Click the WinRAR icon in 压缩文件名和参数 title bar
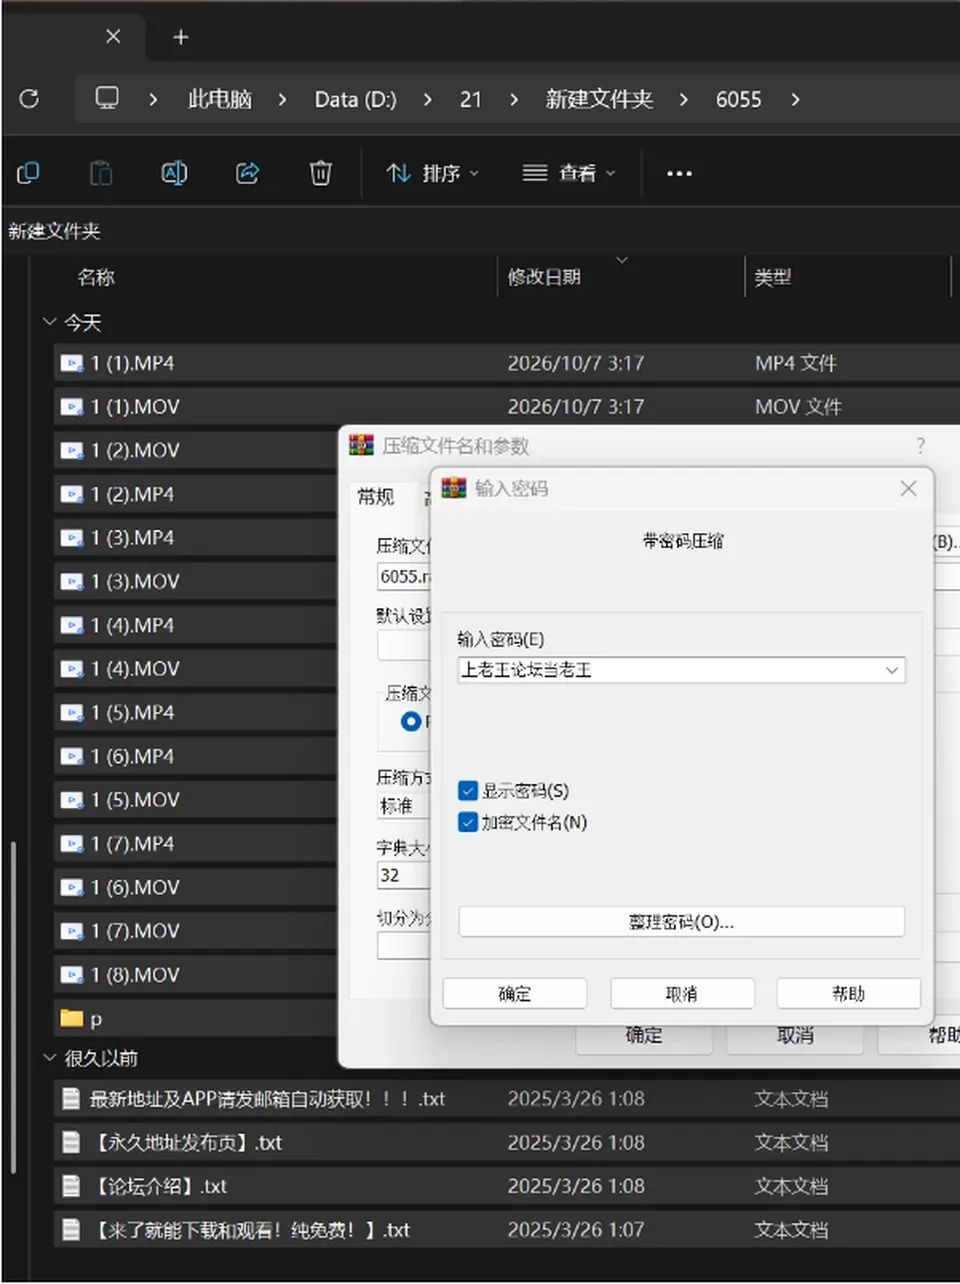This screenshot has height=1284, width=960. coord(361,445)
